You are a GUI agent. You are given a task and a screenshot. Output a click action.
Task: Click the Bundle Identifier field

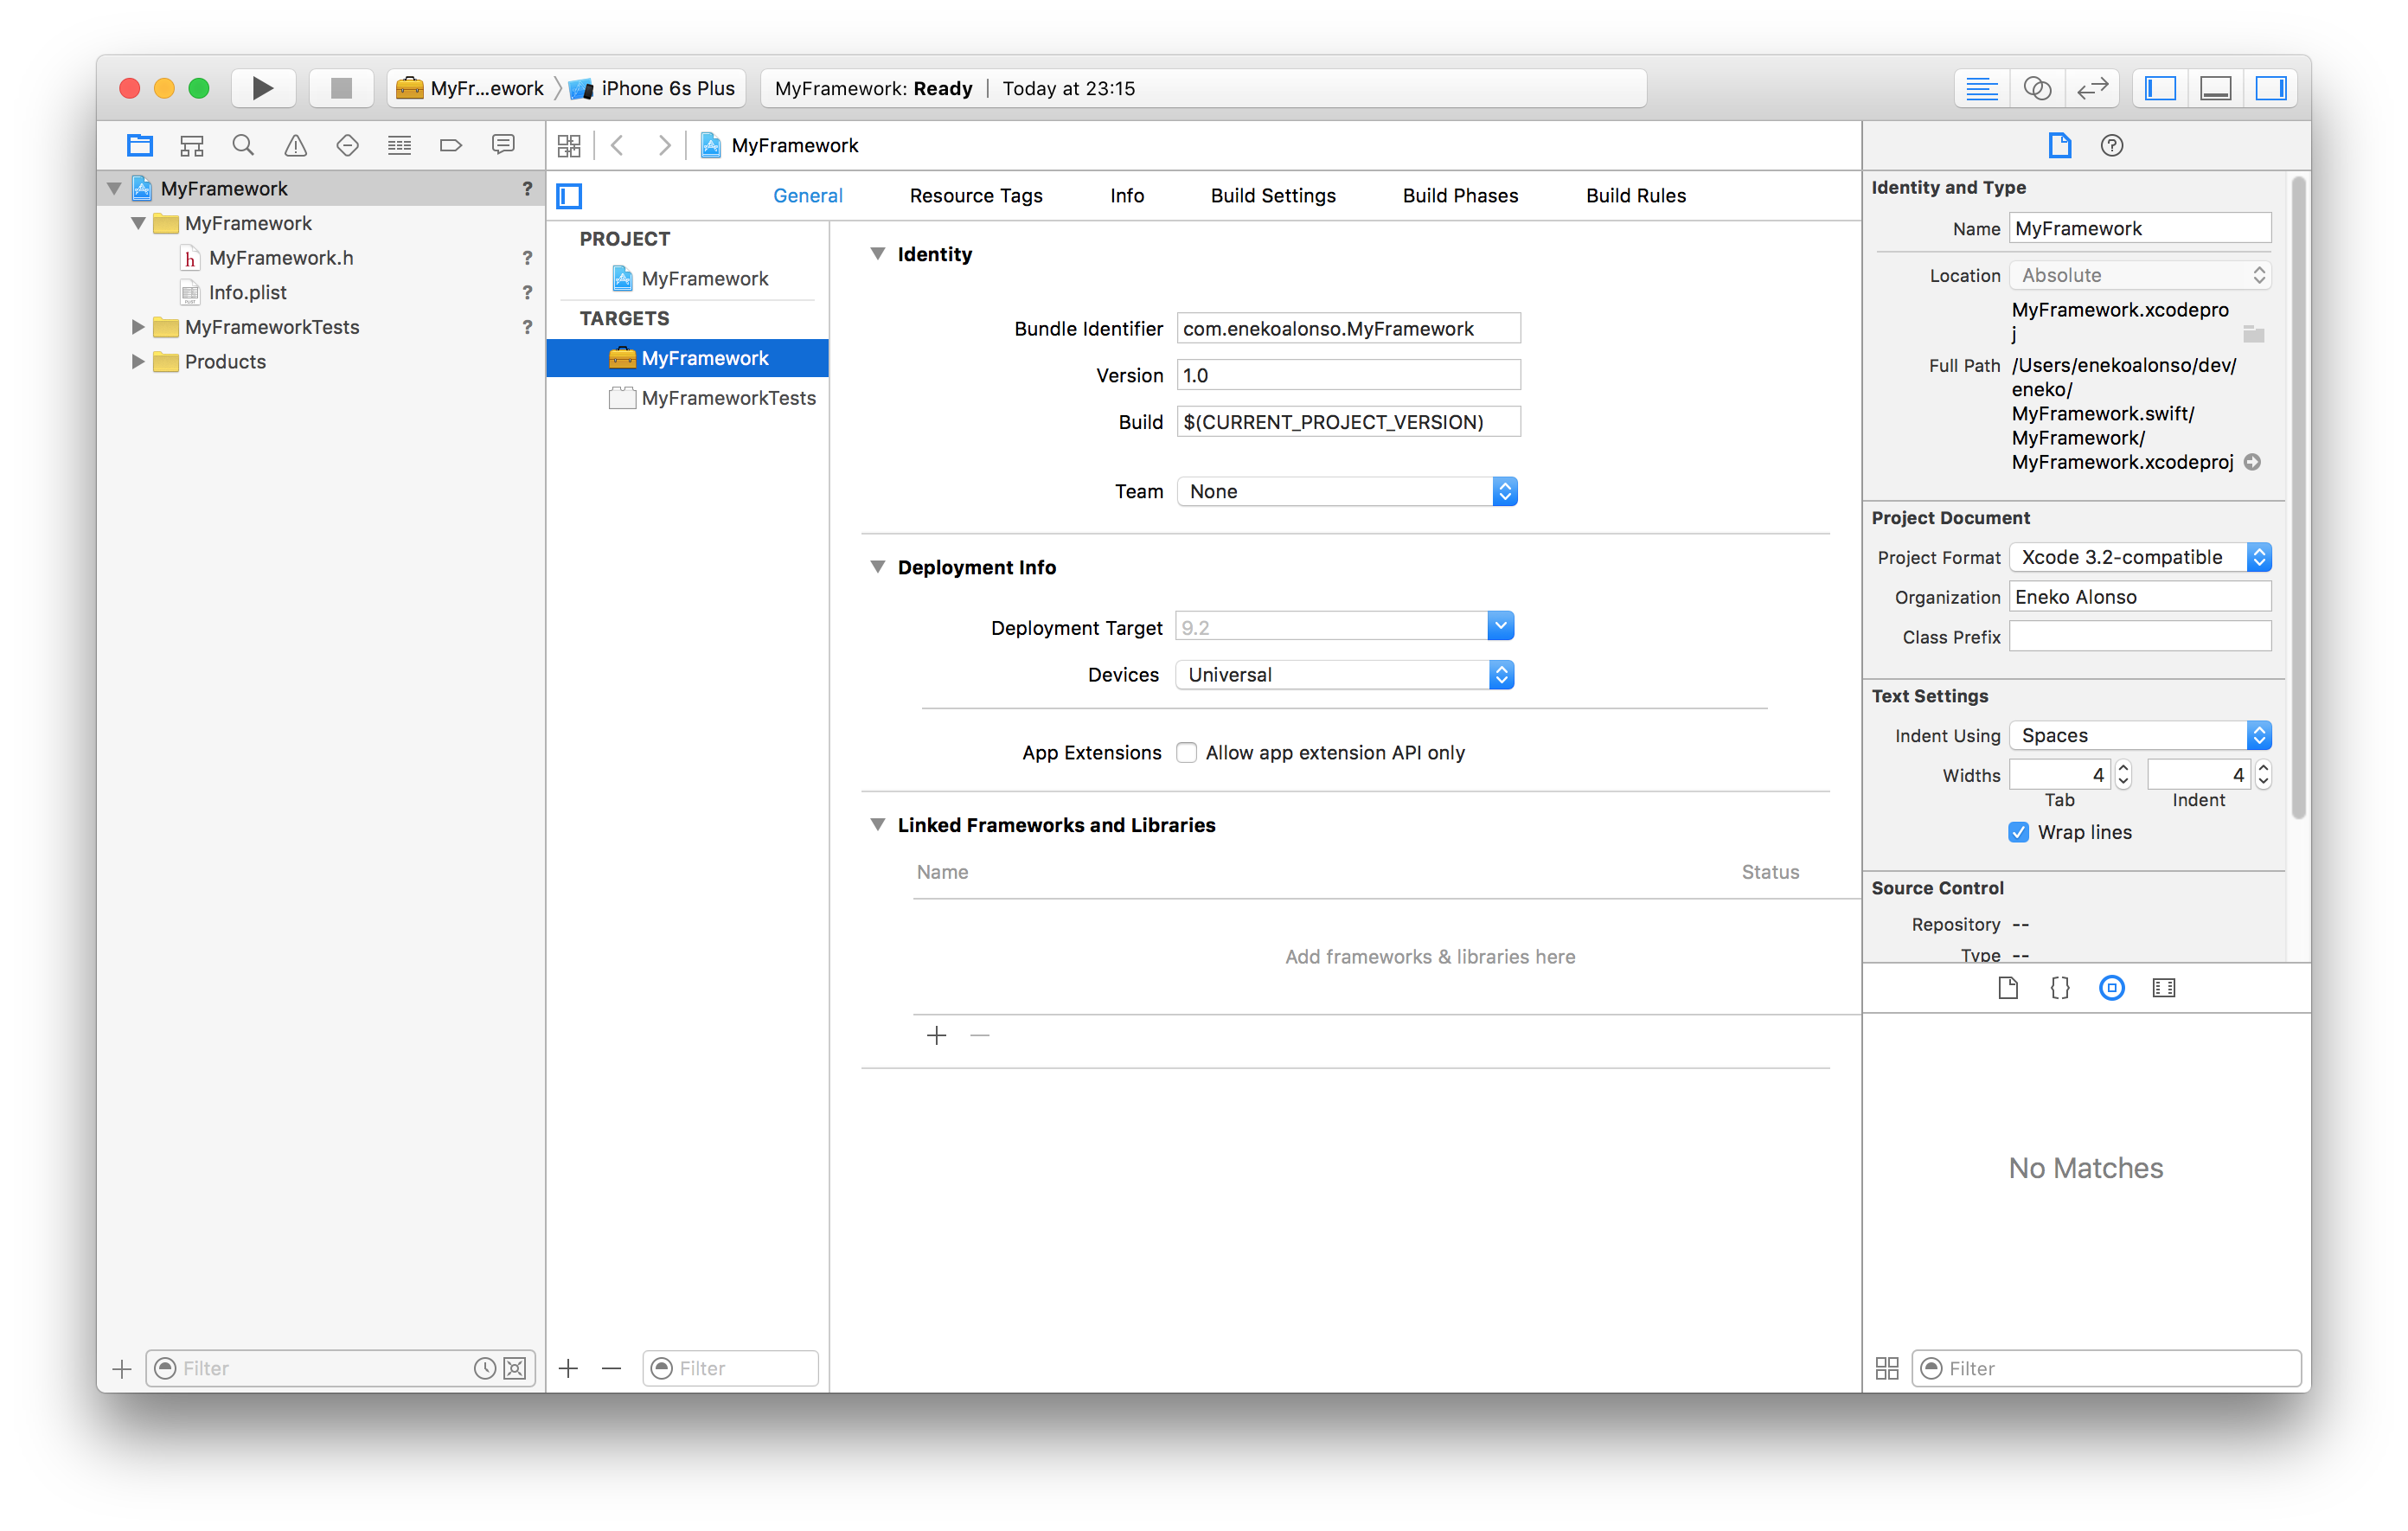pos(1349,329)
